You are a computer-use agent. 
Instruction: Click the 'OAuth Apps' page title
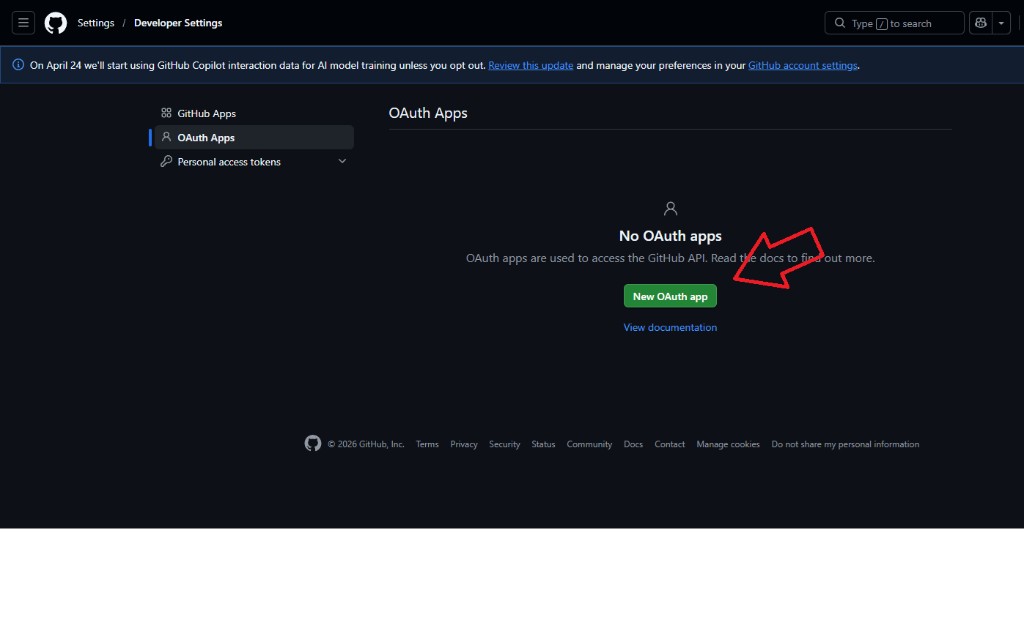pyautogui.click(x=428, y=113)
